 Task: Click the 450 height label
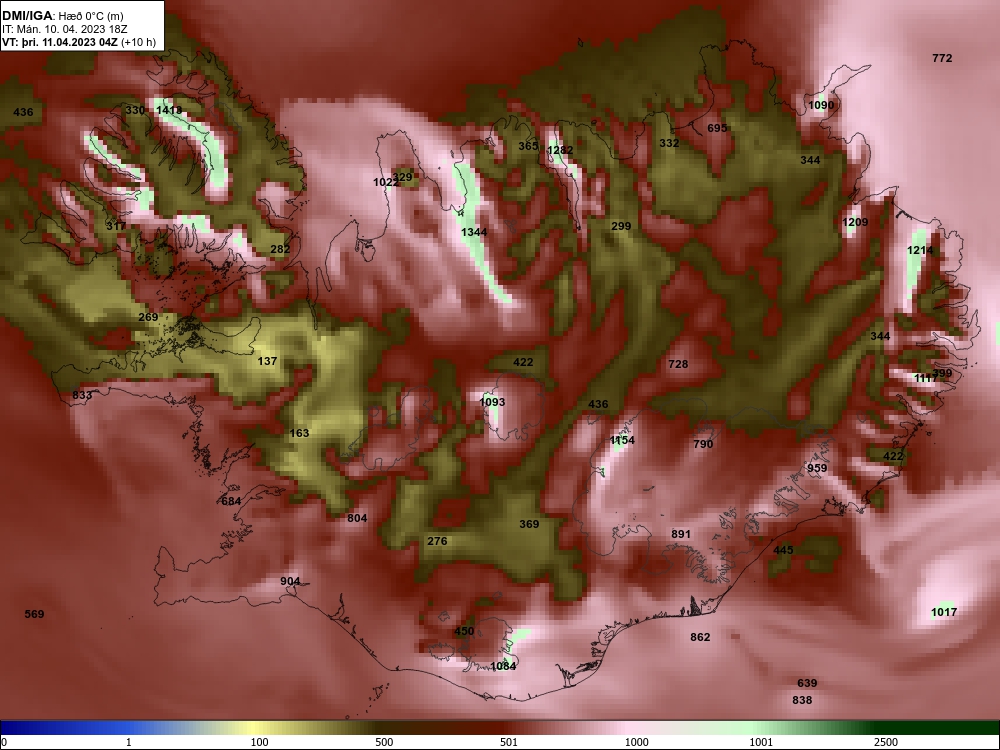click(464, 631)
